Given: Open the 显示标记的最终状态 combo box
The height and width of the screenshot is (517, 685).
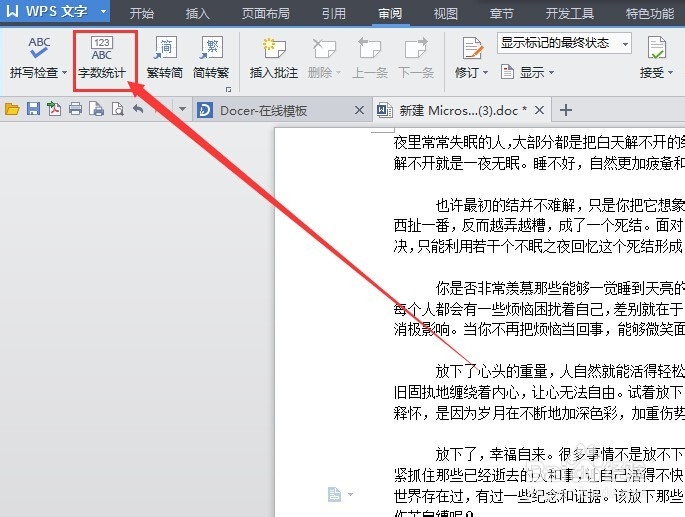Looking at the screenshot, I should coord(564,43).
